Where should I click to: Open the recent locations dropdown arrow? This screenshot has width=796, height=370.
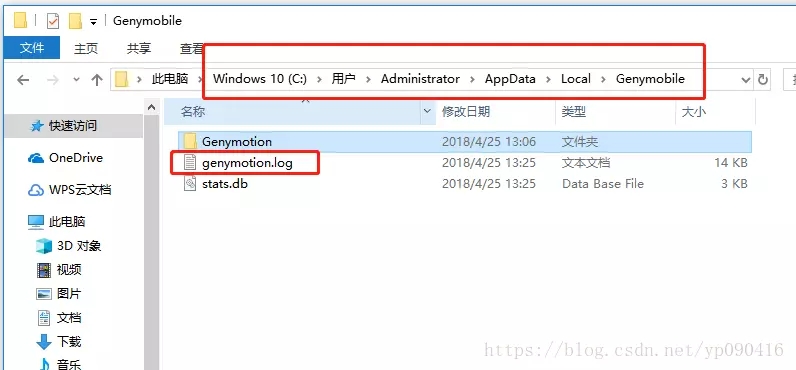click(77, 80)
